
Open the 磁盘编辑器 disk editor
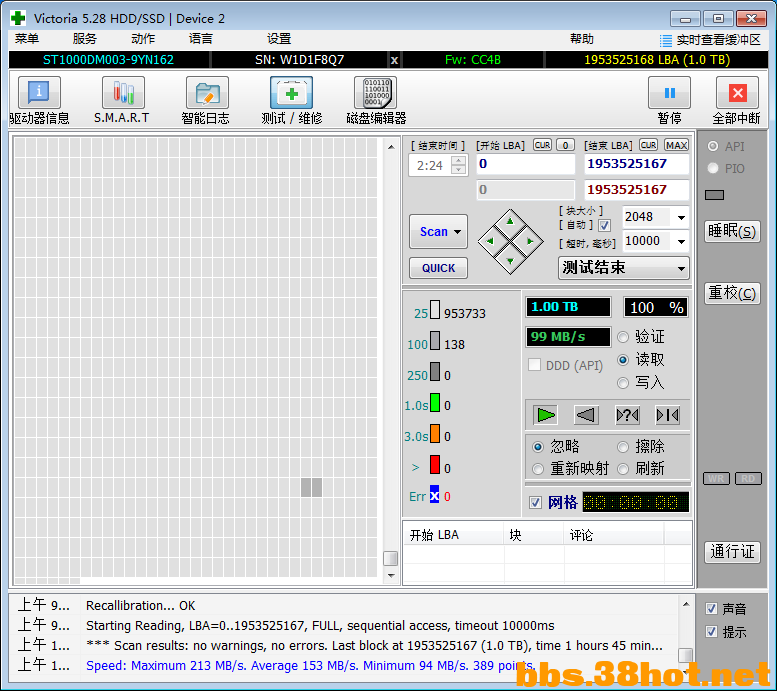coord(376,93)
